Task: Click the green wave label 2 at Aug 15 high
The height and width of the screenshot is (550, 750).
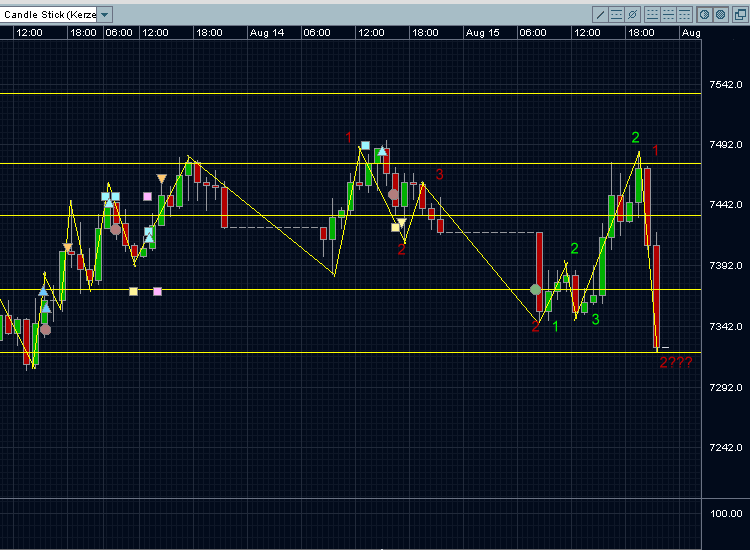Action: tap(635, 137)
